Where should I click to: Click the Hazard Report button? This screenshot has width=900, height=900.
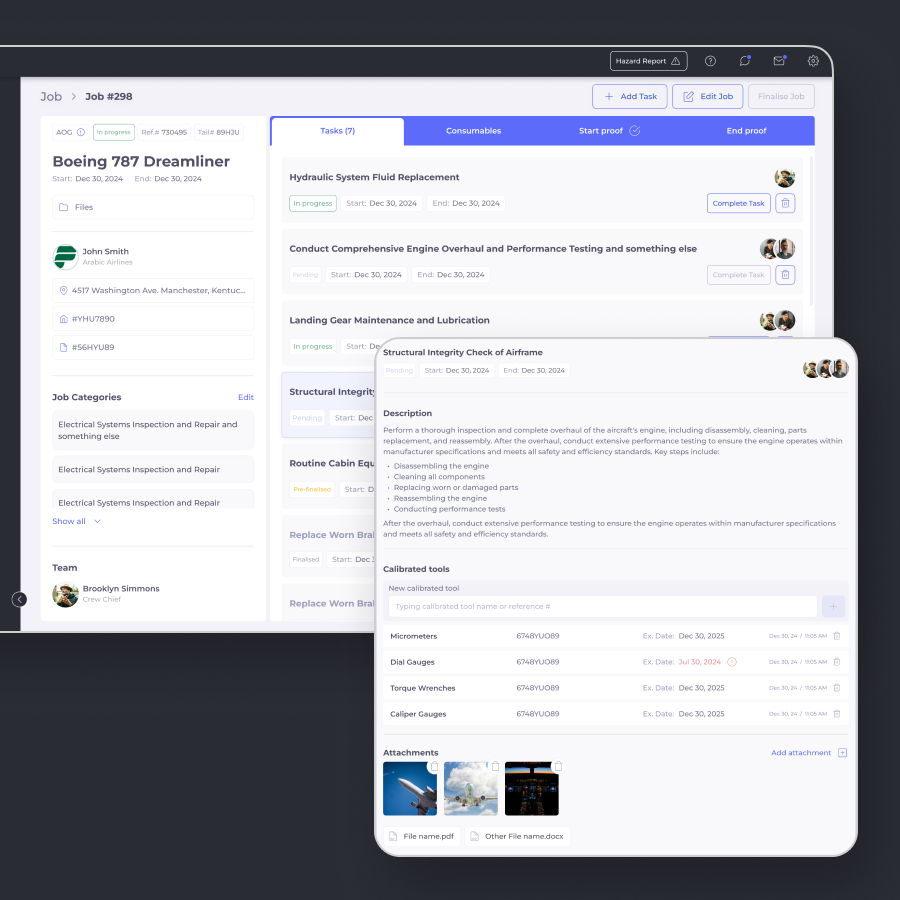pyautogui.click(x=648, y=61)
